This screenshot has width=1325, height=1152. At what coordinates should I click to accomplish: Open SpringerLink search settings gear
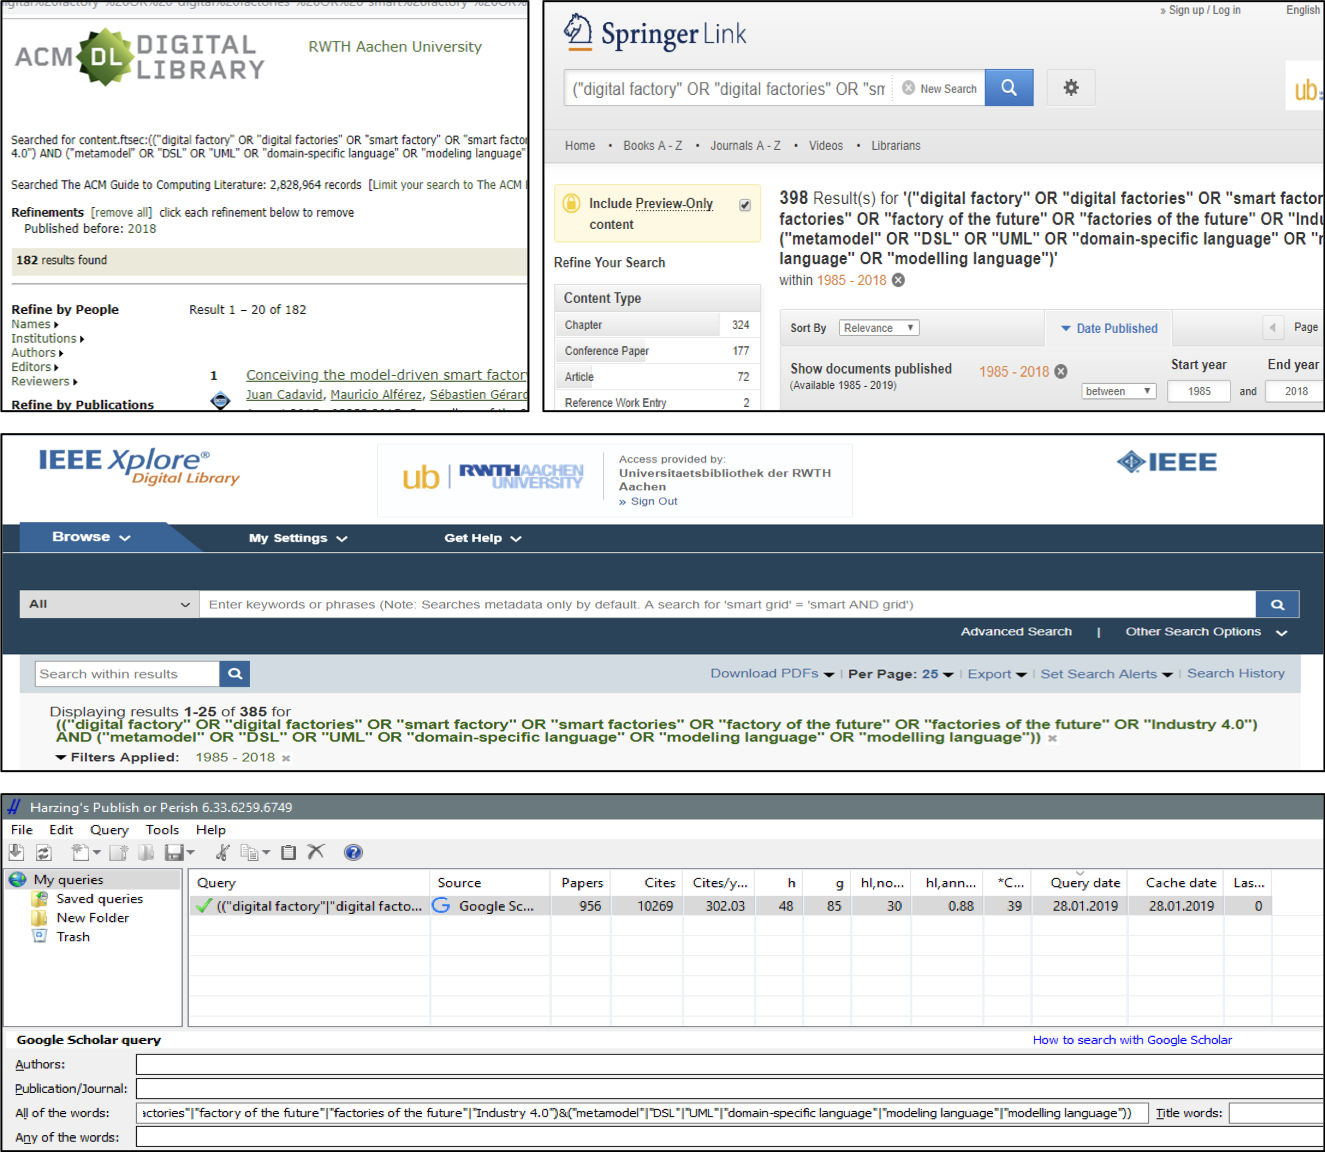click(x=1071, y=88)
